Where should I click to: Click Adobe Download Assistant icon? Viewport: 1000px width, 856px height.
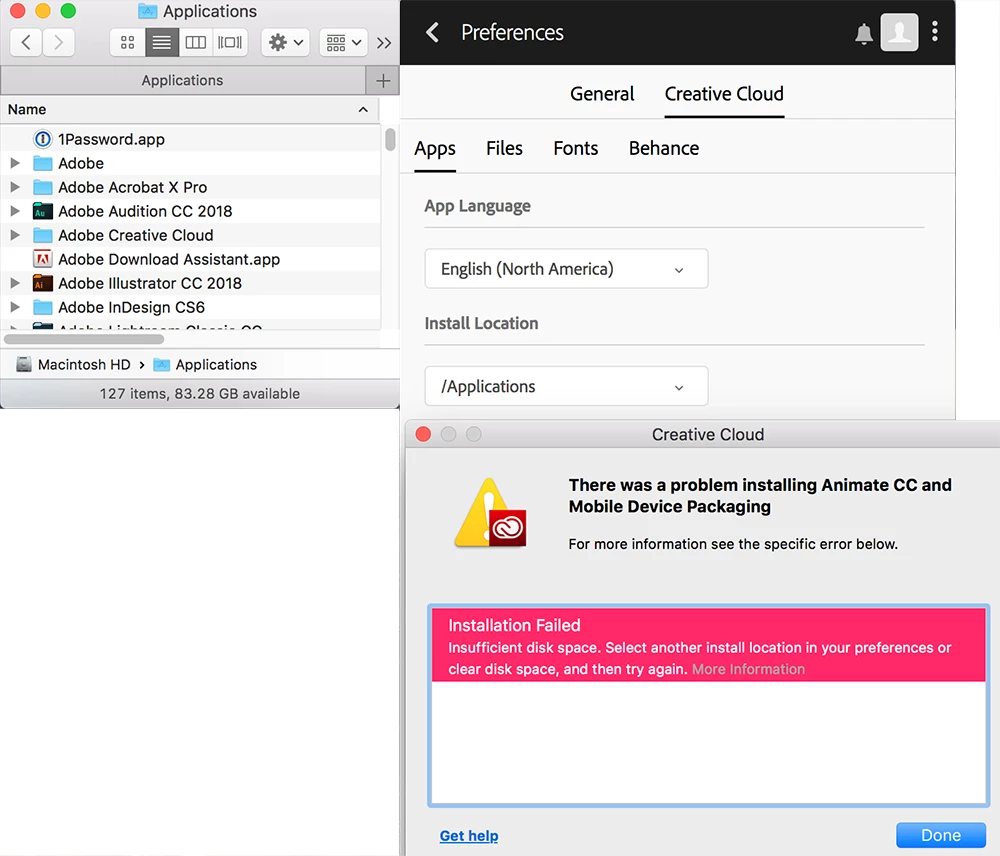(43, 259)
